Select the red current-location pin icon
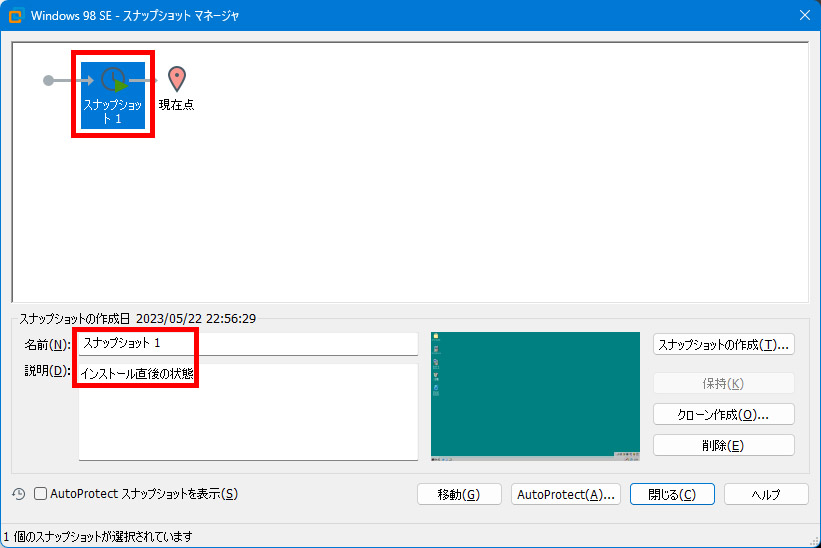Image resolution: width=821 pixels, height=548 pixels. pos(177,79)
